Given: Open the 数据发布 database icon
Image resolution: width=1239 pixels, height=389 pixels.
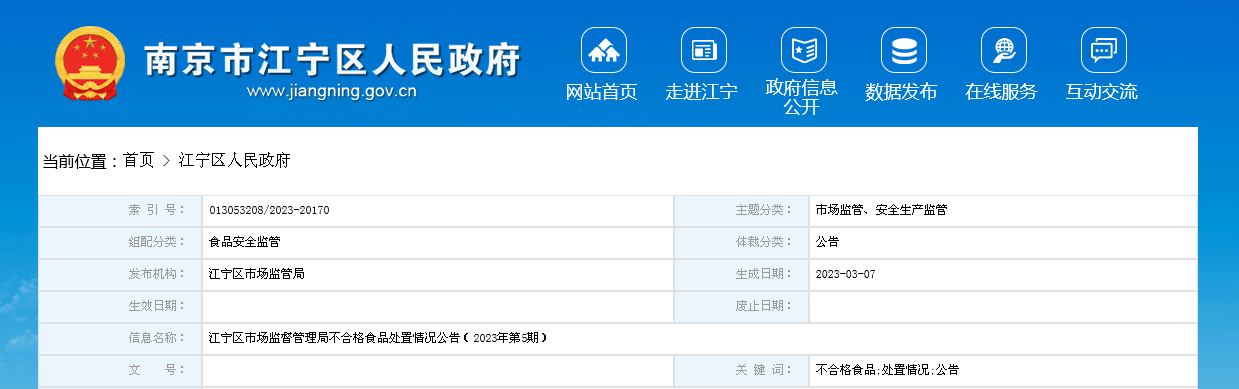Looking at the screenshot, I should pos(904,50).
